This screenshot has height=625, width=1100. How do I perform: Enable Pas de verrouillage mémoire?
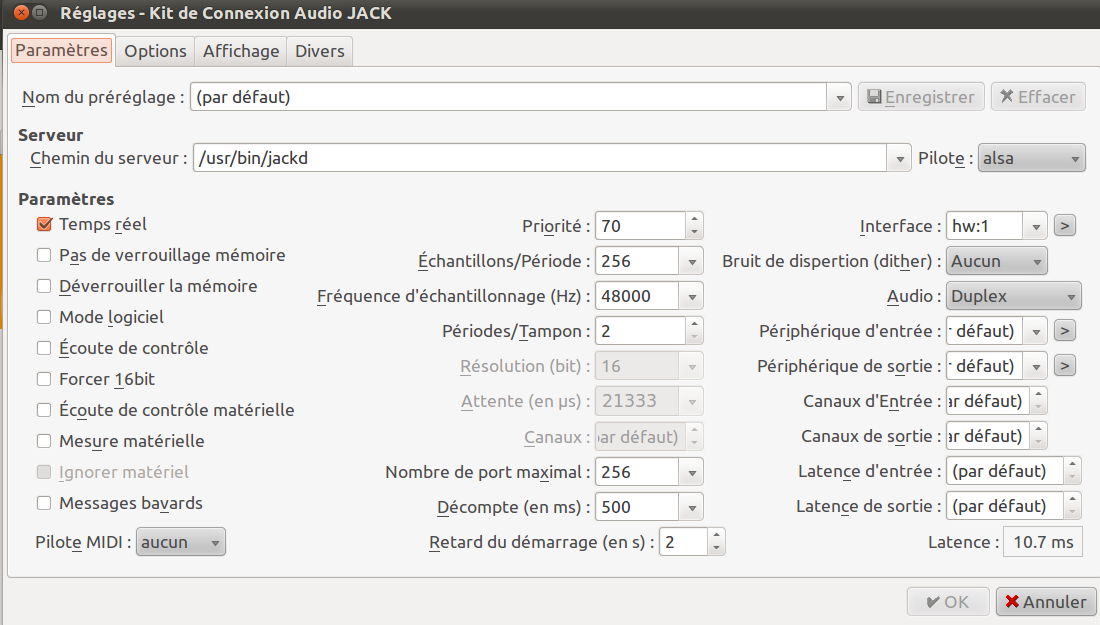44,255
